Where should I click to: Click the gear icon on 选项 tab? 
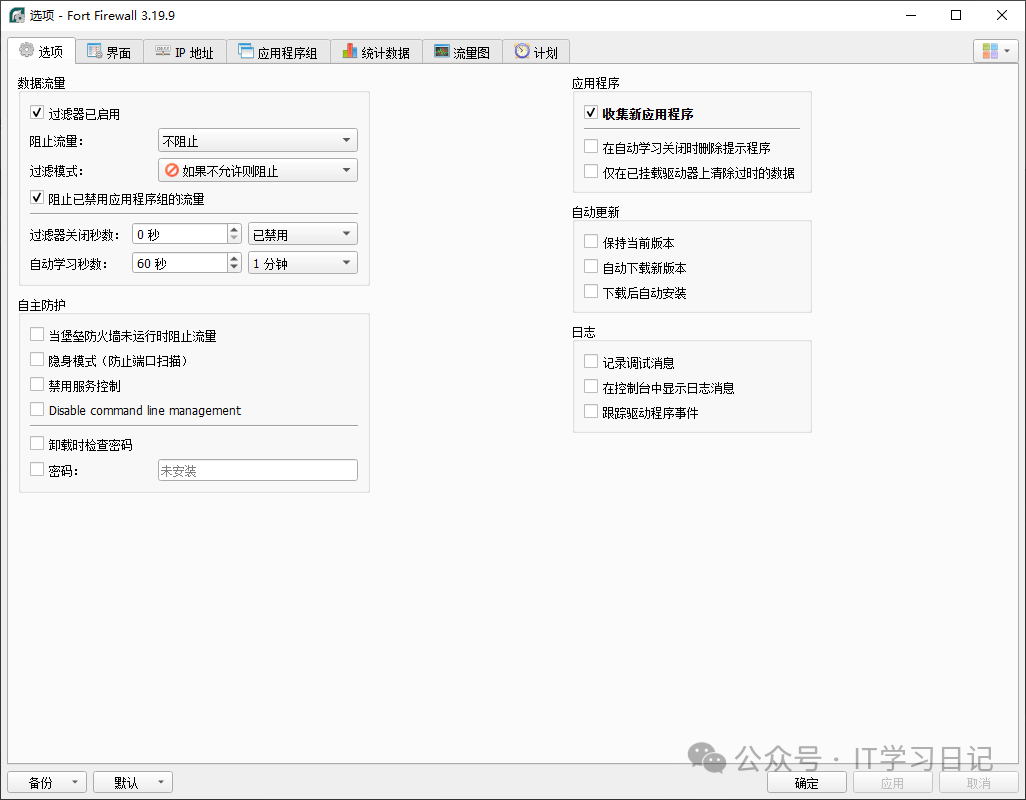[x=27, y=51]
